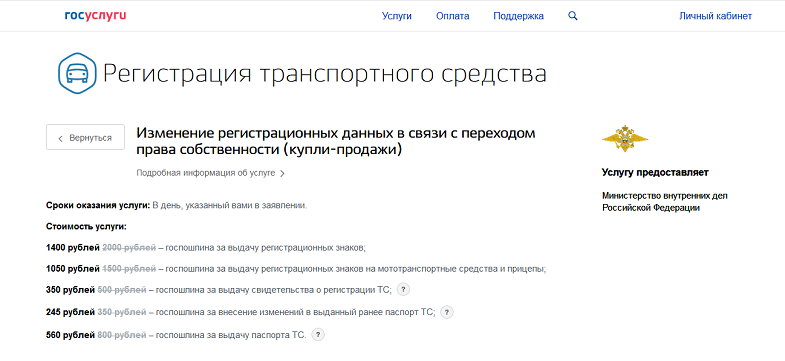Viewport: 785px width, 361px height.
Task: Click the 1050 рублей price text
Action: (x=73, y=269)
